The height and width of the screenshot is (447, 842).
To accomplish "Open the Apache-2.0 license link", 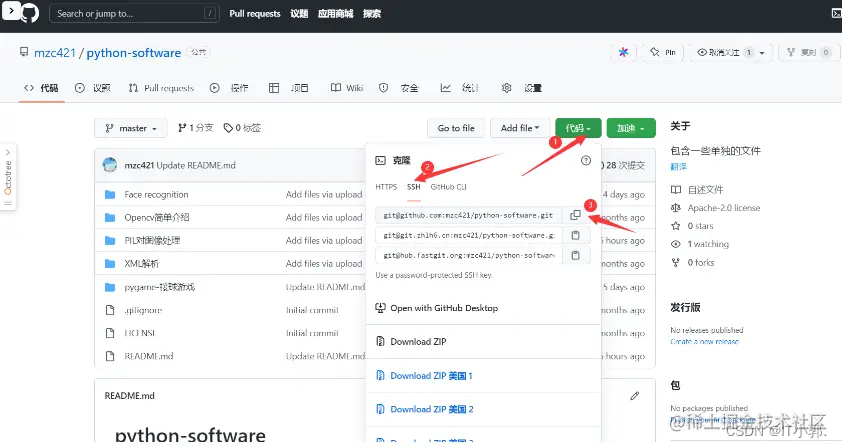I will (x=724, y=208).
